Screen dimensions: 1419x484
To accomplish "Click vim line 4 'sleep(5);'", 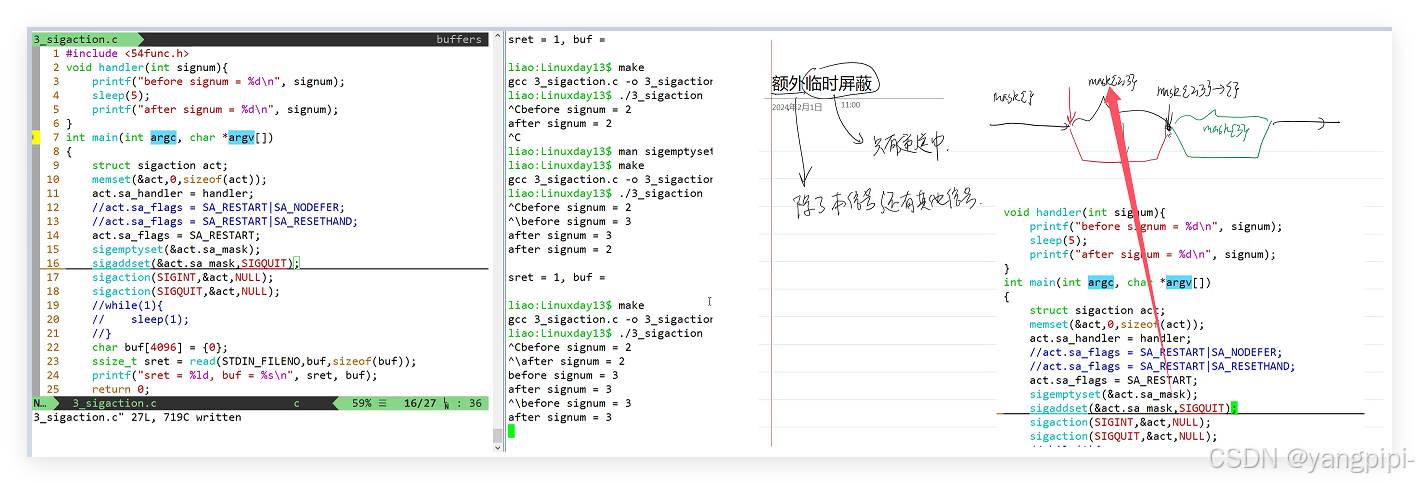I will (x=121, y=96).
